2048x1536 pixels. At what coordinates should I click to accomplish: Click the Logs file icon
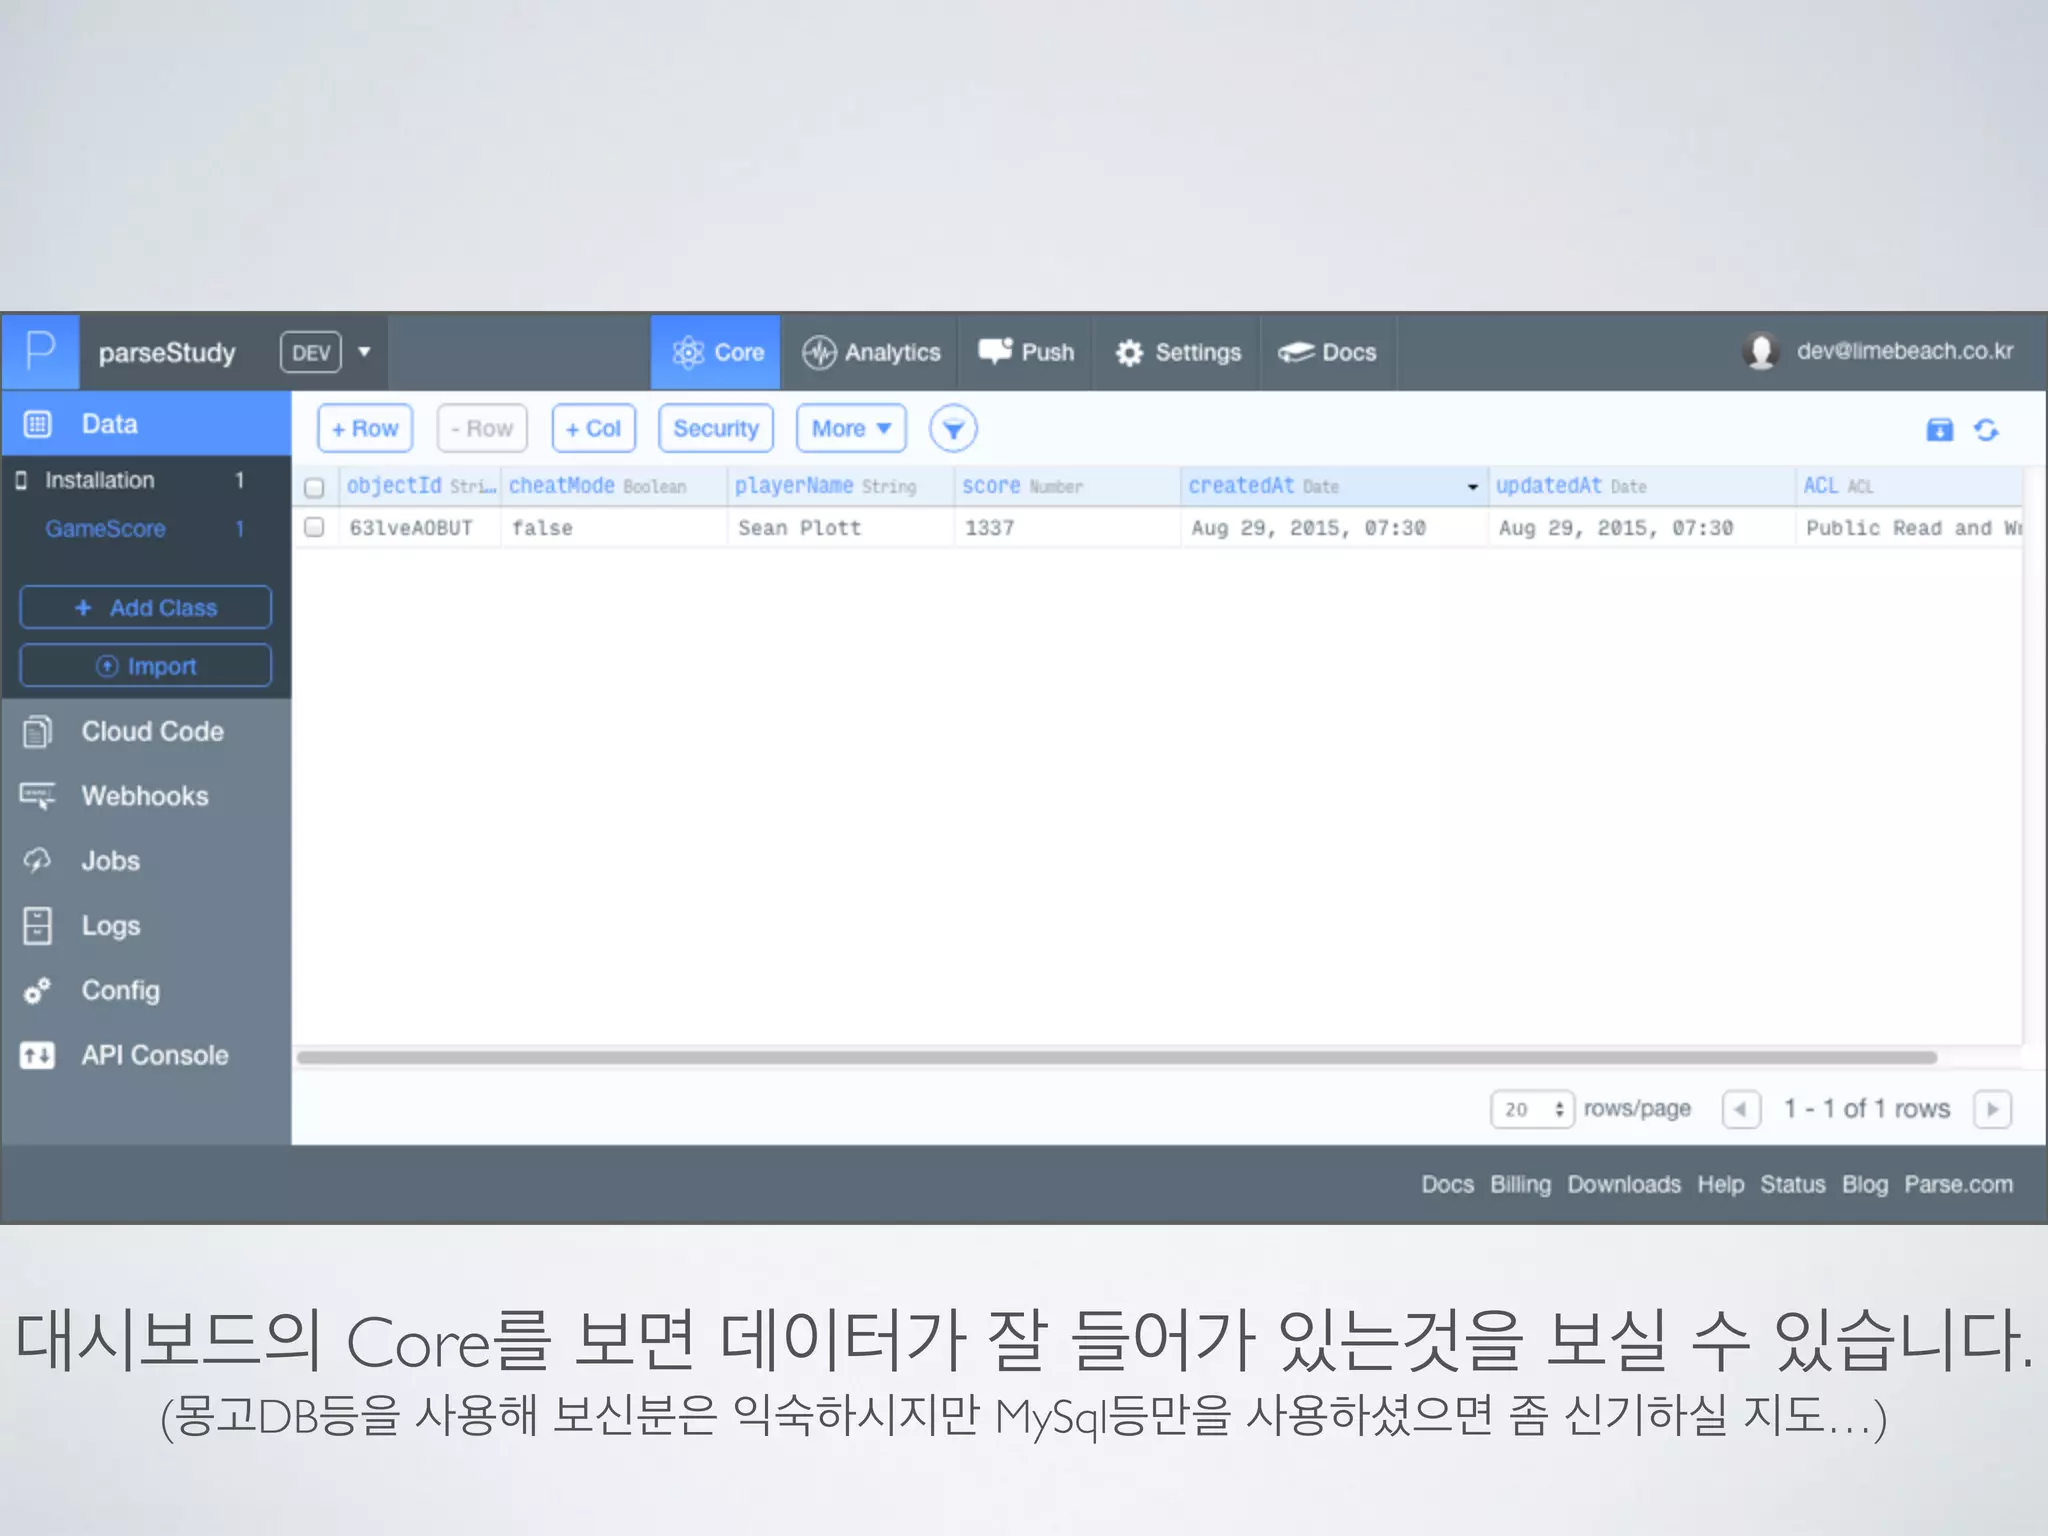coord(37,926)
